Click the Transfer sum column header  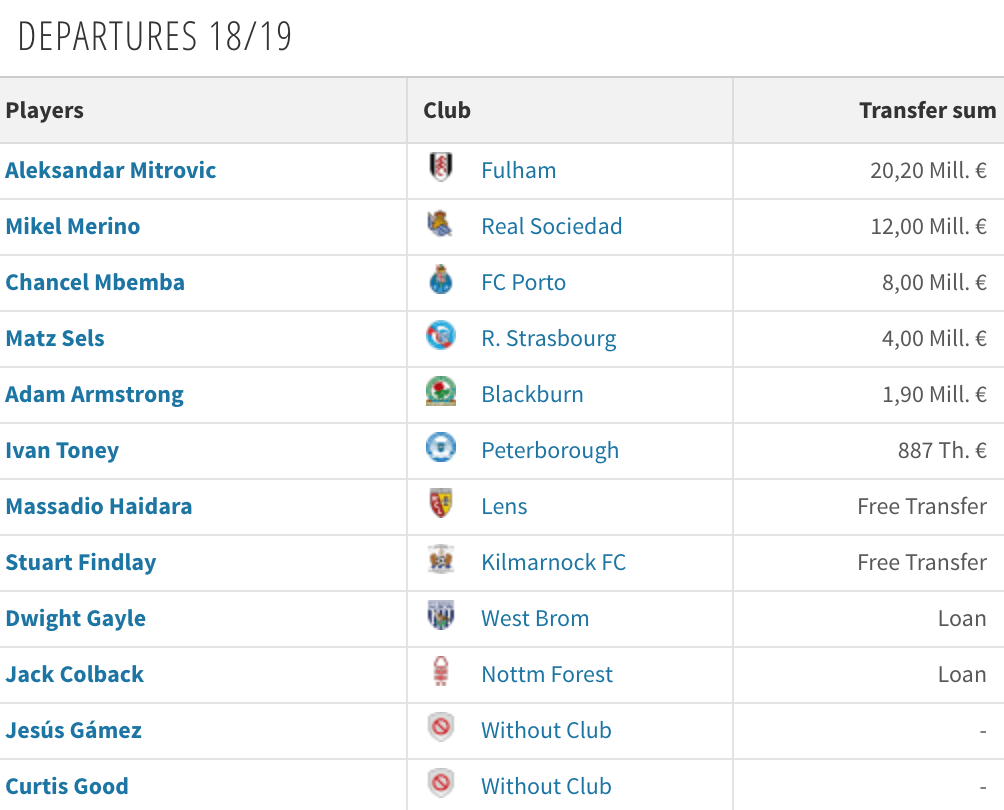point(927,110)
